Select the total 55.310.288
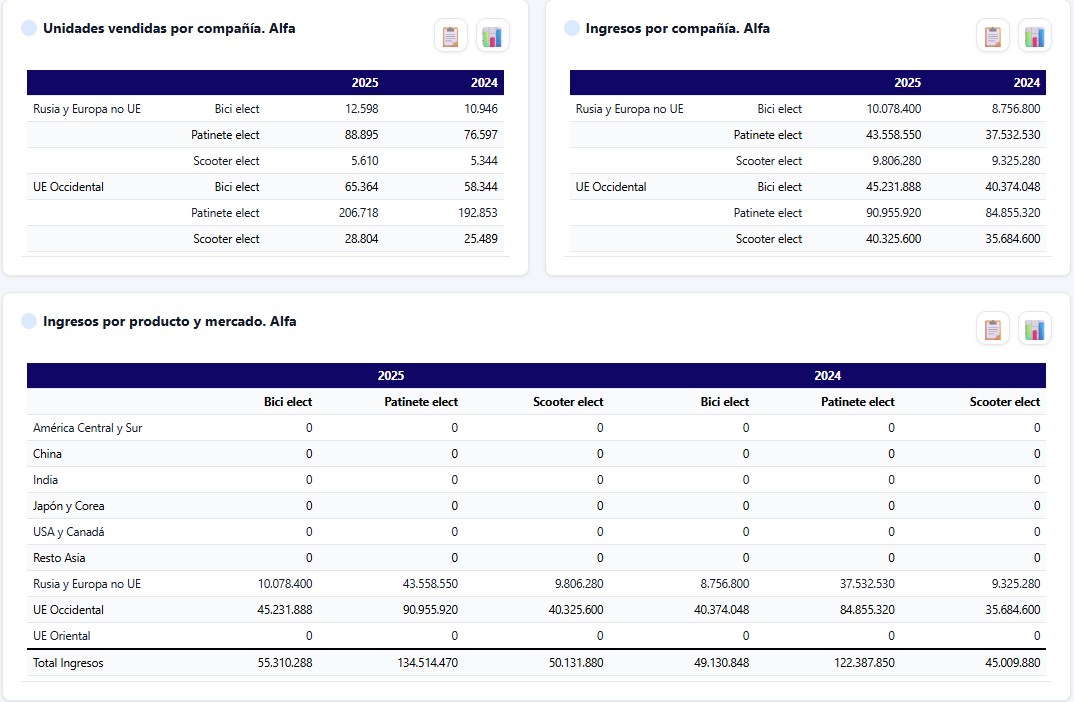Screen dimensions: 1074x702 coord(285,663)
